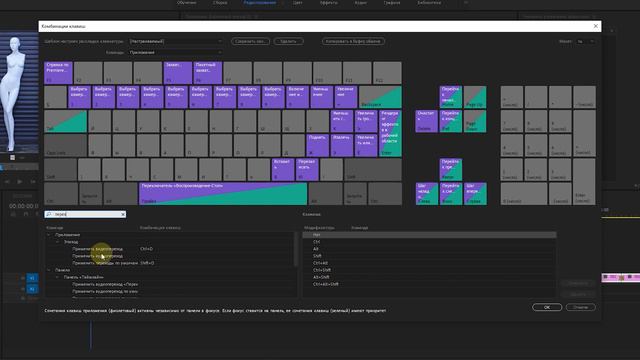Collapse the Панели tree node
The width and height of the screenshot is (640, 360).
tap(49, 270)
